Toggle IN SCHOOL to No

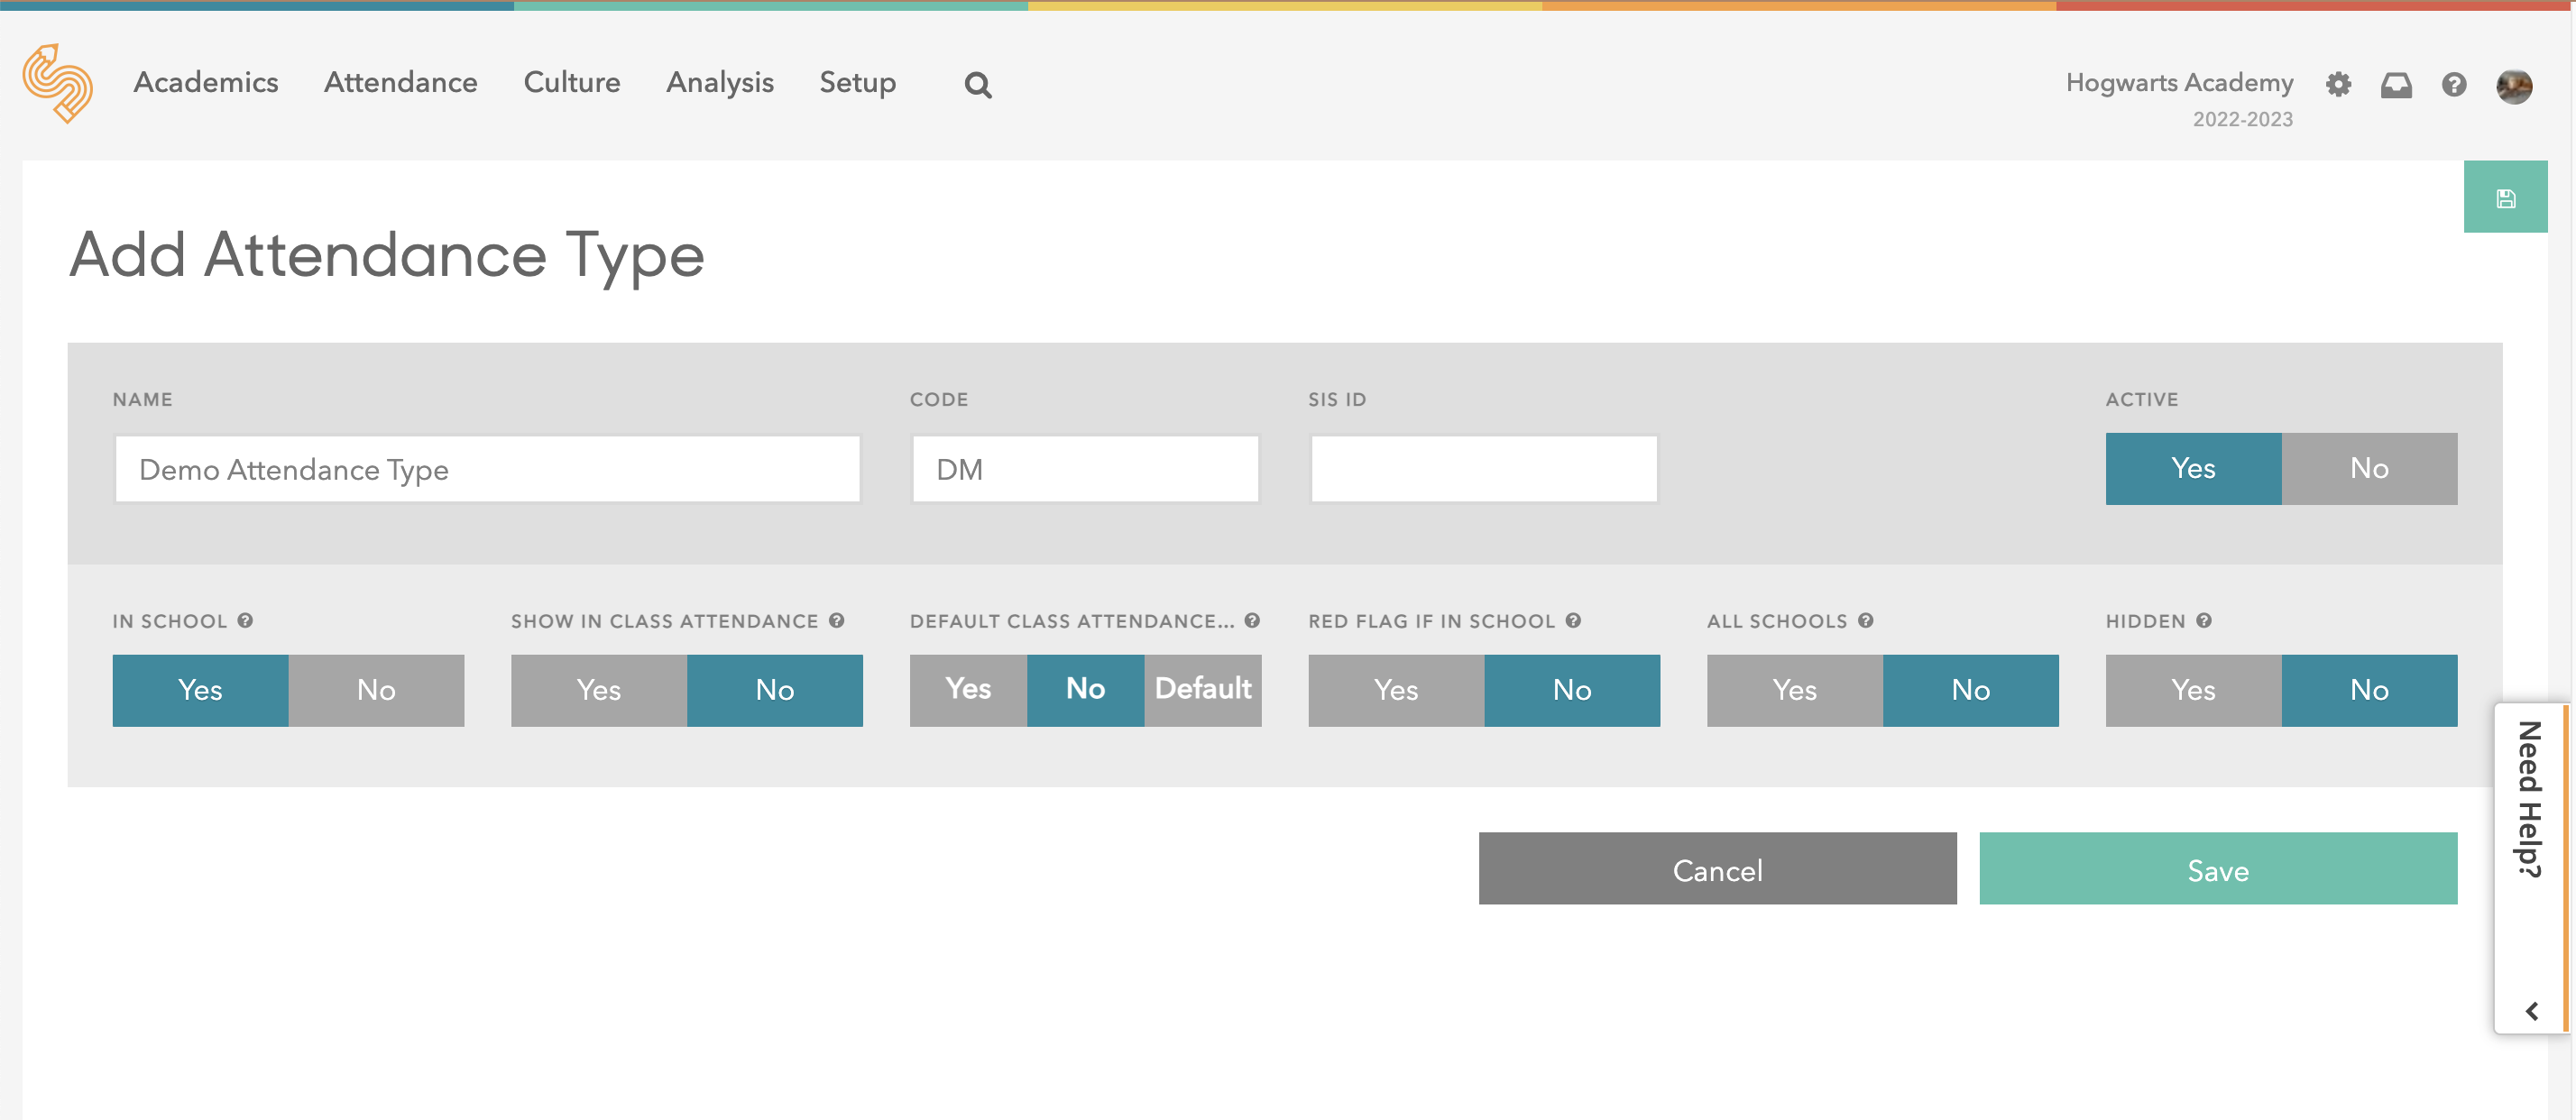[374, 688]
